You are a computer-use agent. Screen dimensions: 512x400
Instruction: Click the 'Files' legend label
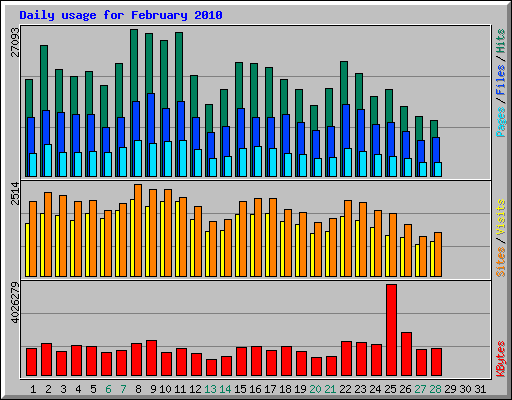(501, 80)
